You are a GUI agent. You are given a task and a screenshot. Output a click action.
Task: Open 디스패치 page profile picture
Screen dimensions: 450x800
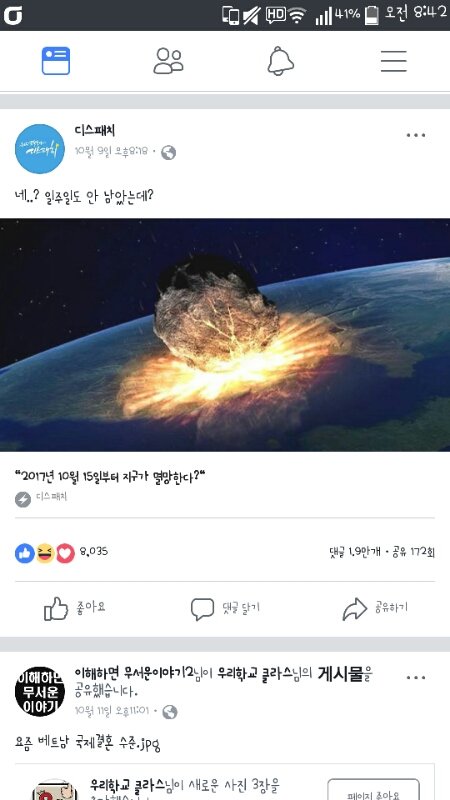click(x=40, y=149)
